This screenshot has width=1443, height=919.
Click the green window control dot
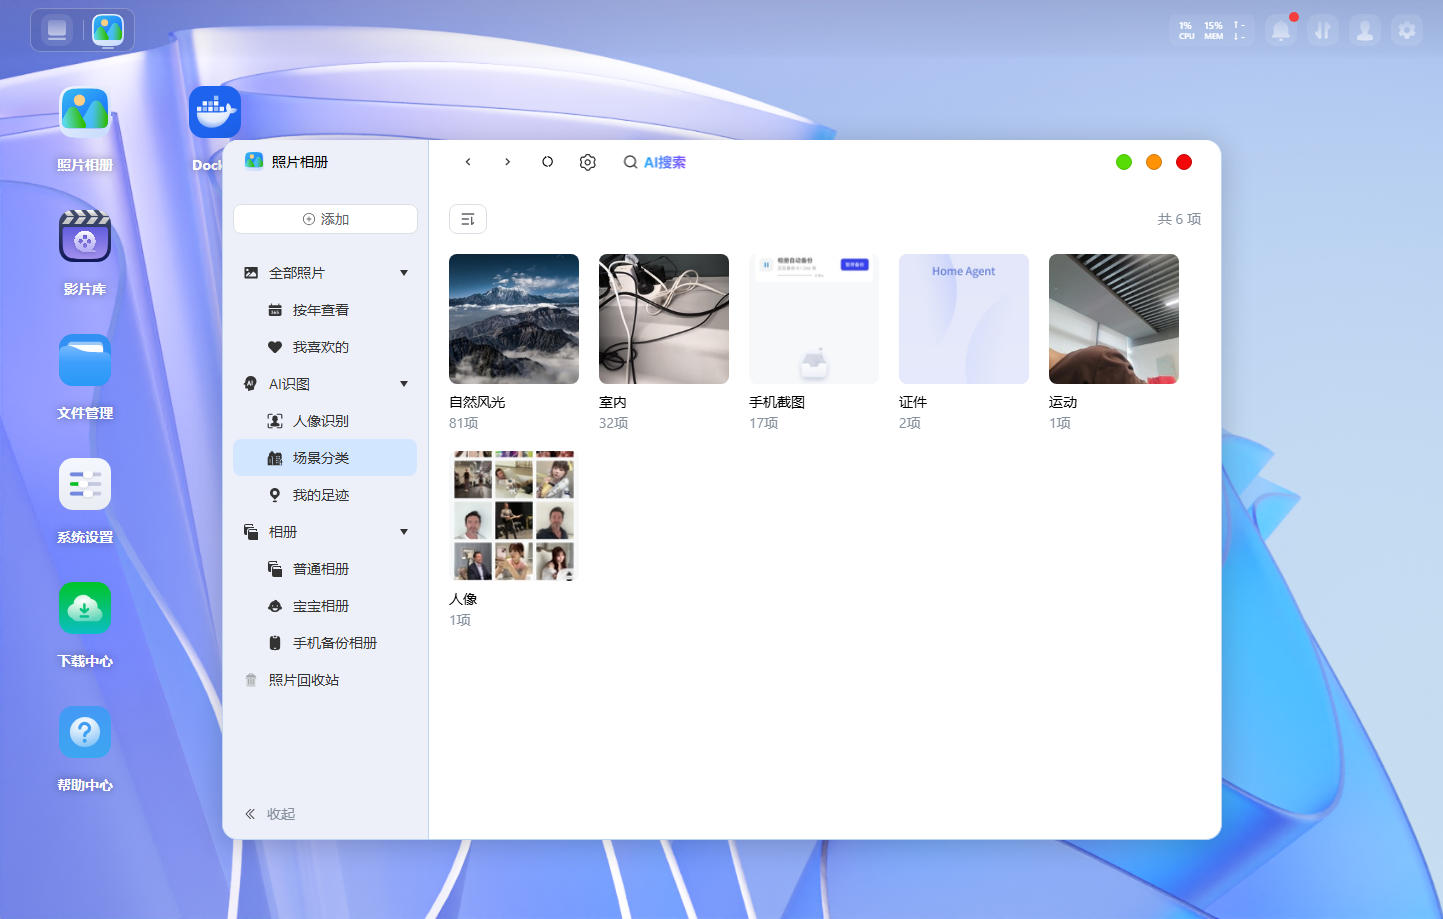coord(1124,162)
